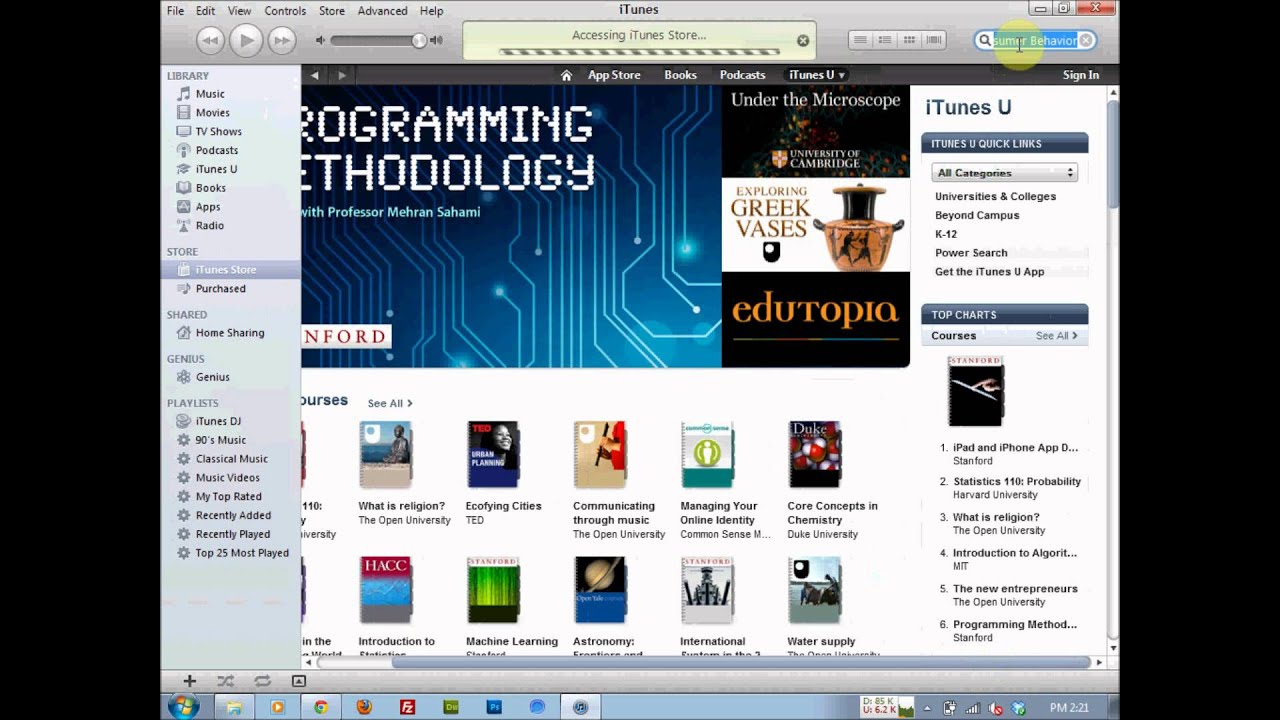Open the Controls menu
This screenshot has height=720, width=1280.
pos(285,11)
